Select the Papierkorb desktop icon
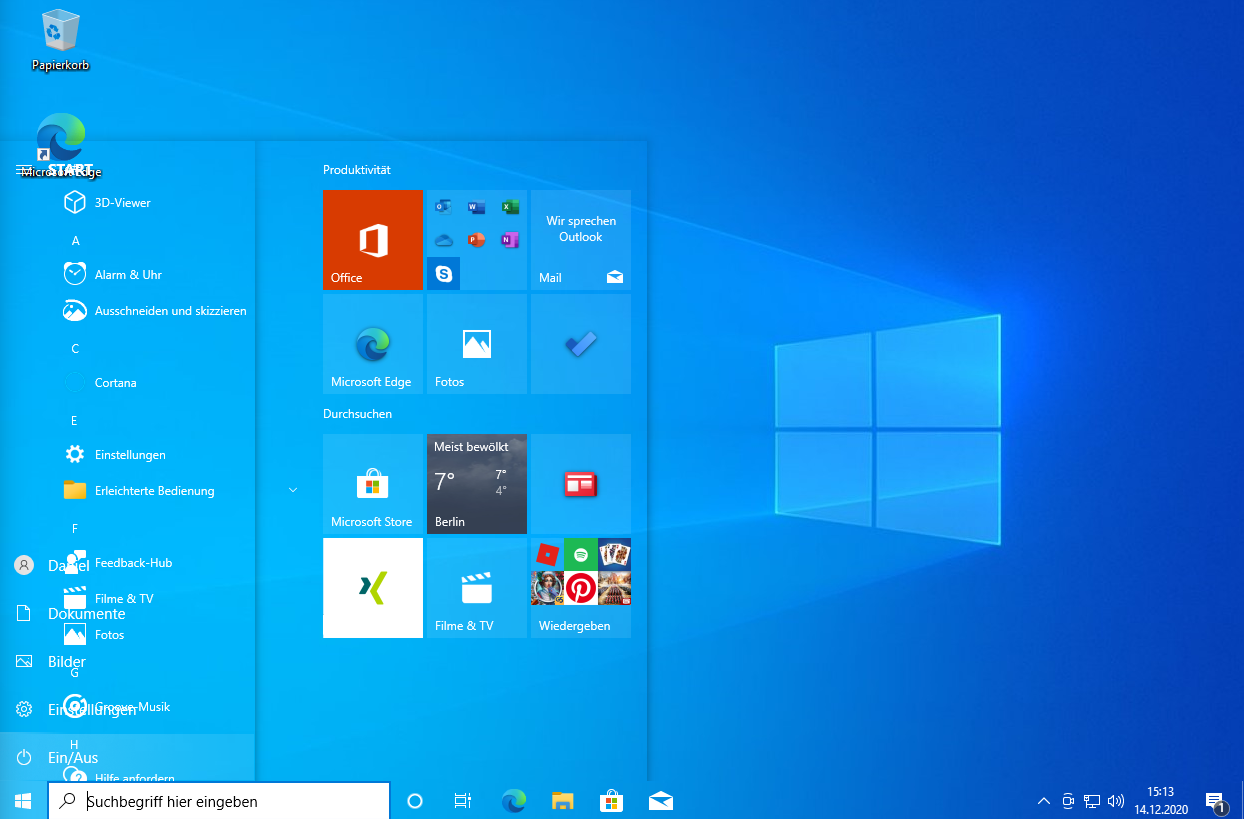The height and width of the screenshot is (819, 1244). (61, 40)
